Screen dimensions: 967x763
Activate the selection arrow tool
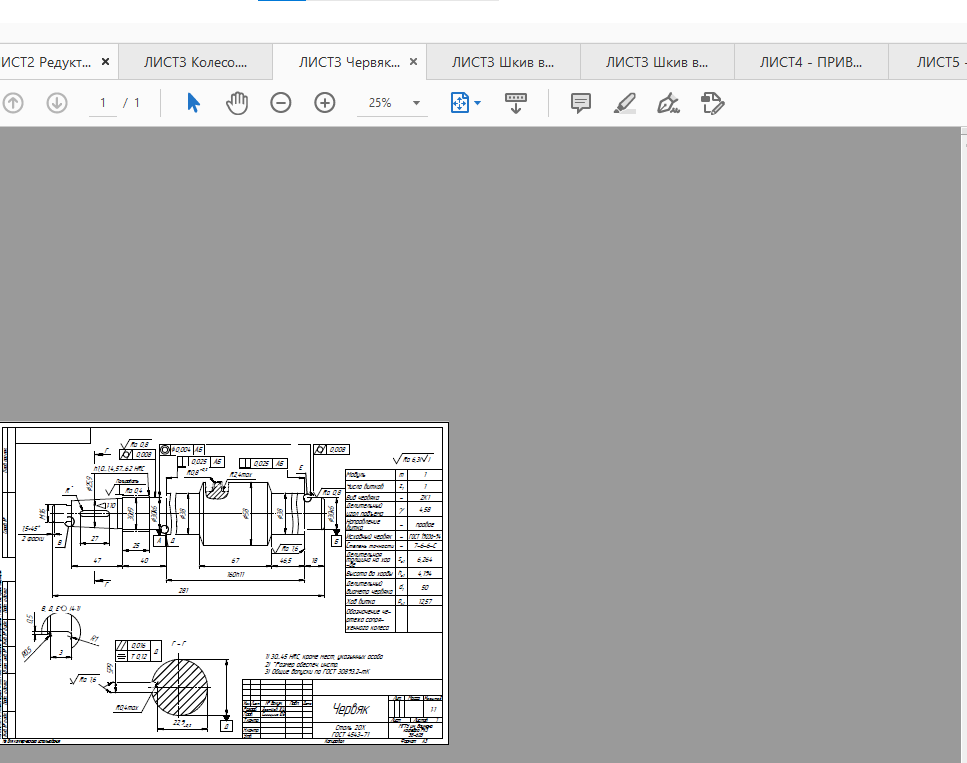(x=194, y=103)
